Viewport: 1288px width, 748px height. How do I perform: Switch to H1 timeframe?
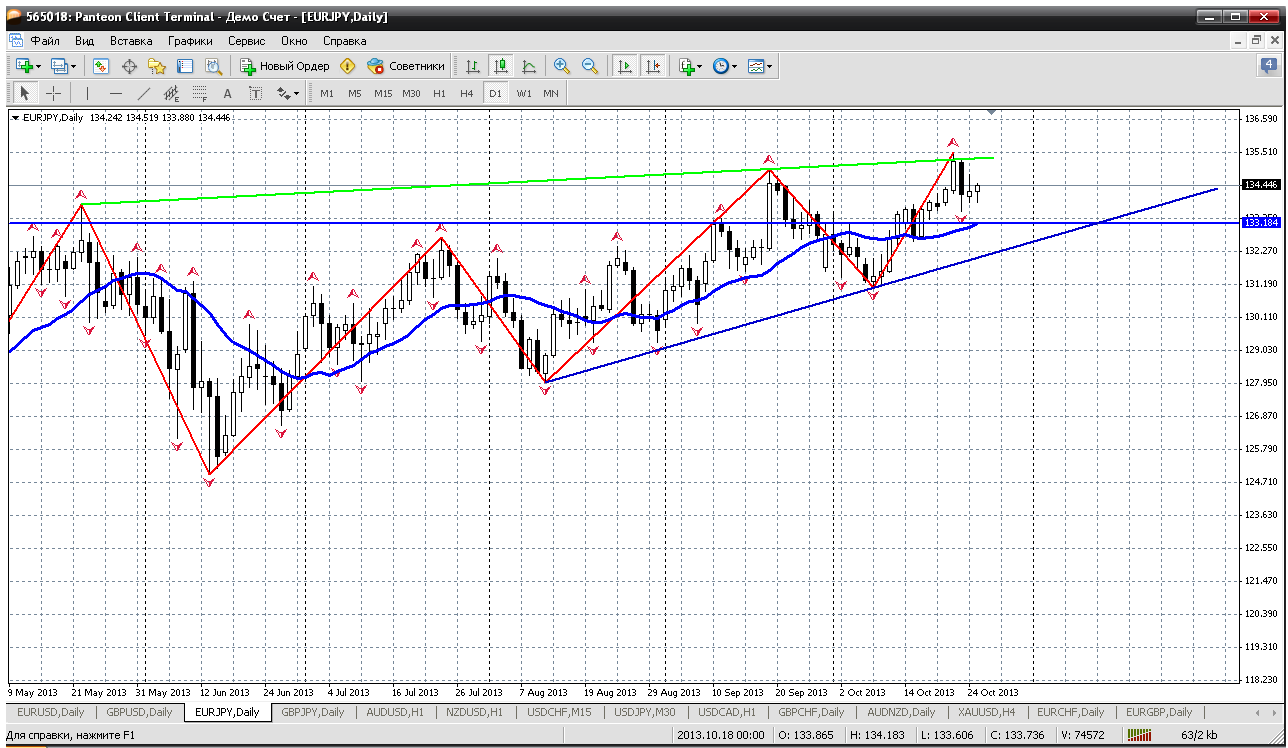pos(439,93)
